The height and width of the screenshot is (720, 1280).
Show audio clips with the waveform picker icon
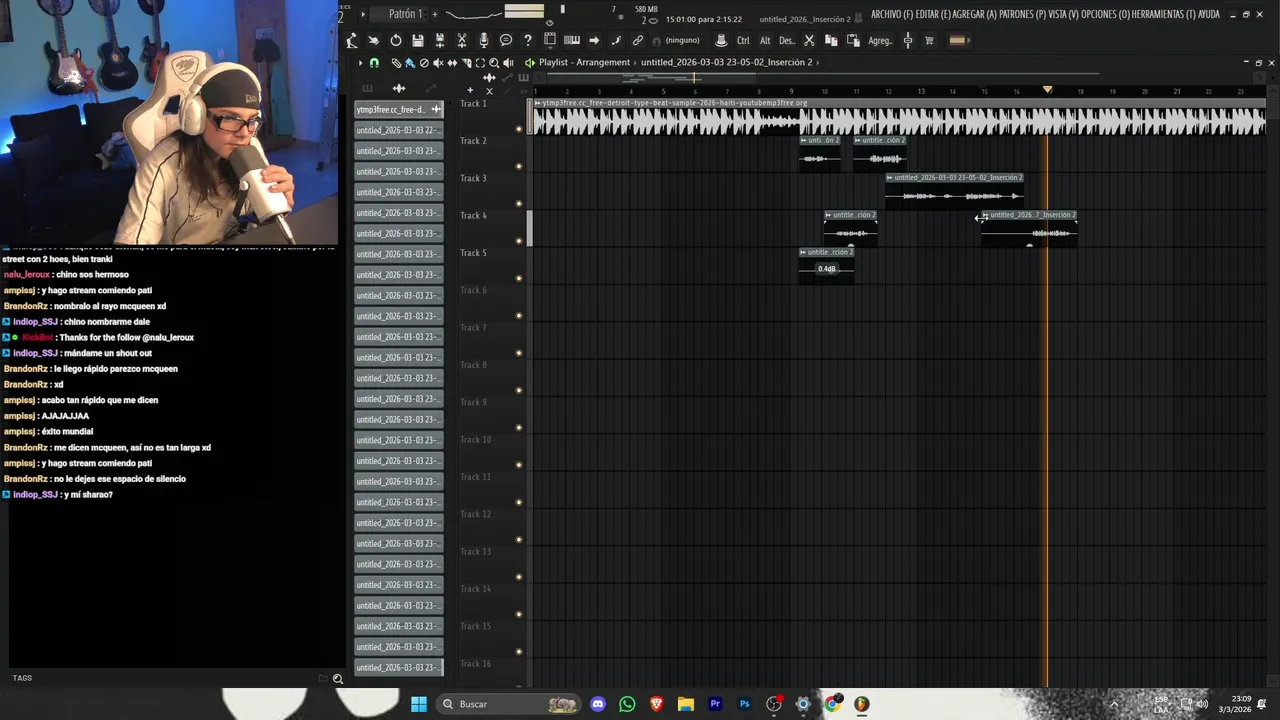click(399, 88)
